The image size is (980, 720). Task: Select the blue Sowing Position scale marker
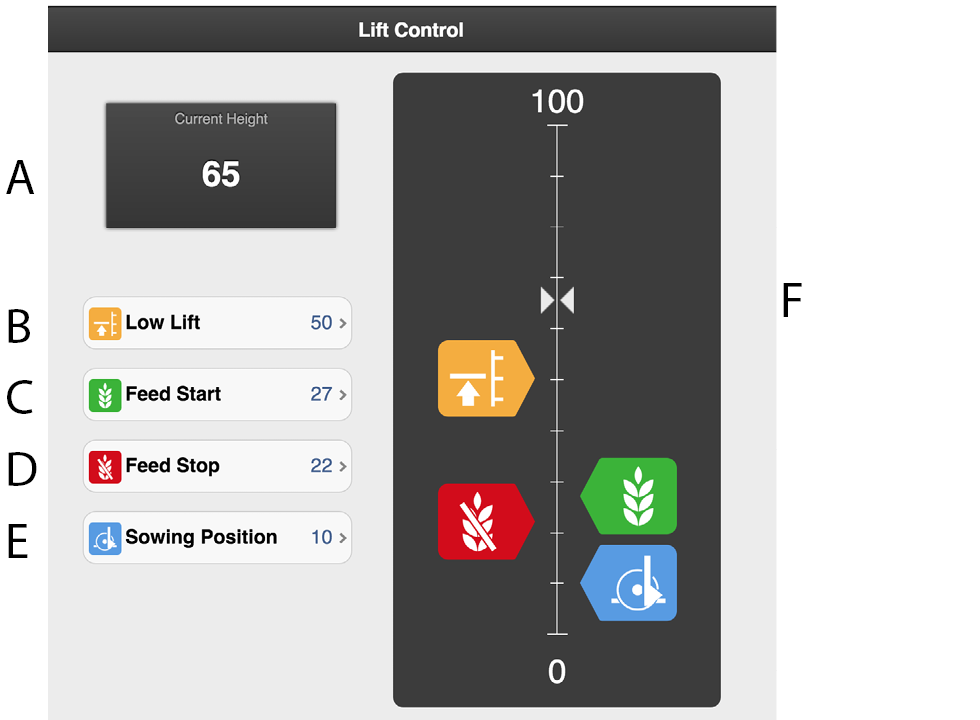(632, 583)
